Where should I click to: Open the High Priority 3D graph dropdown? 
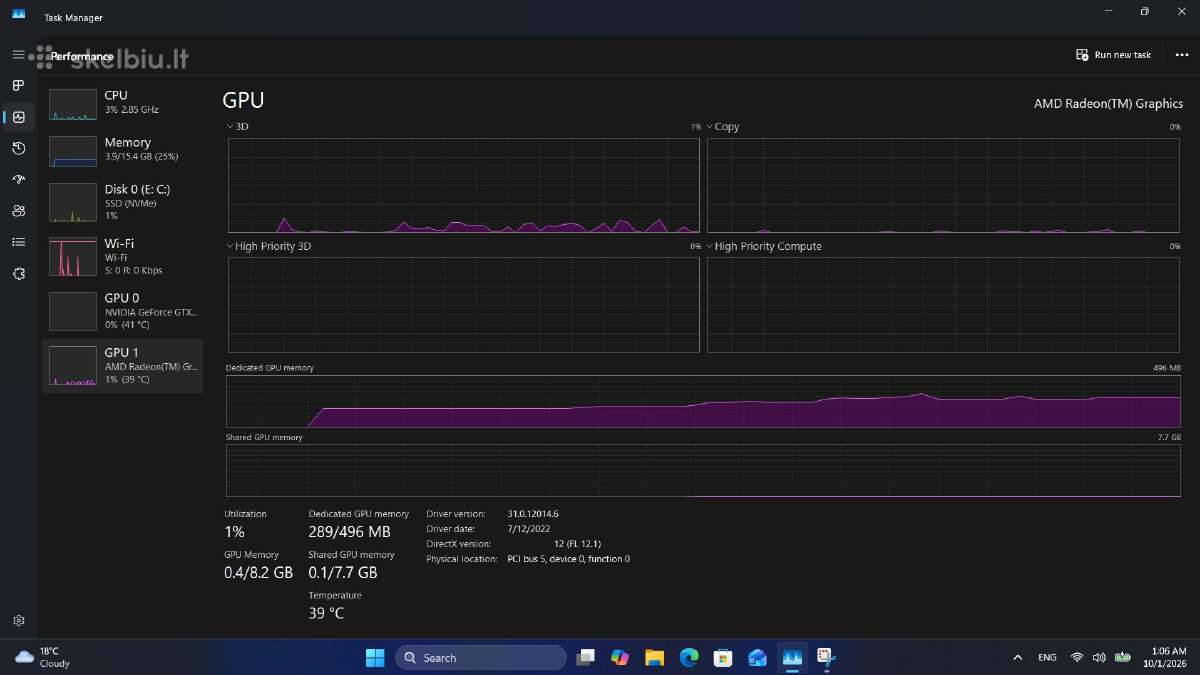click(x=268, y=246)
